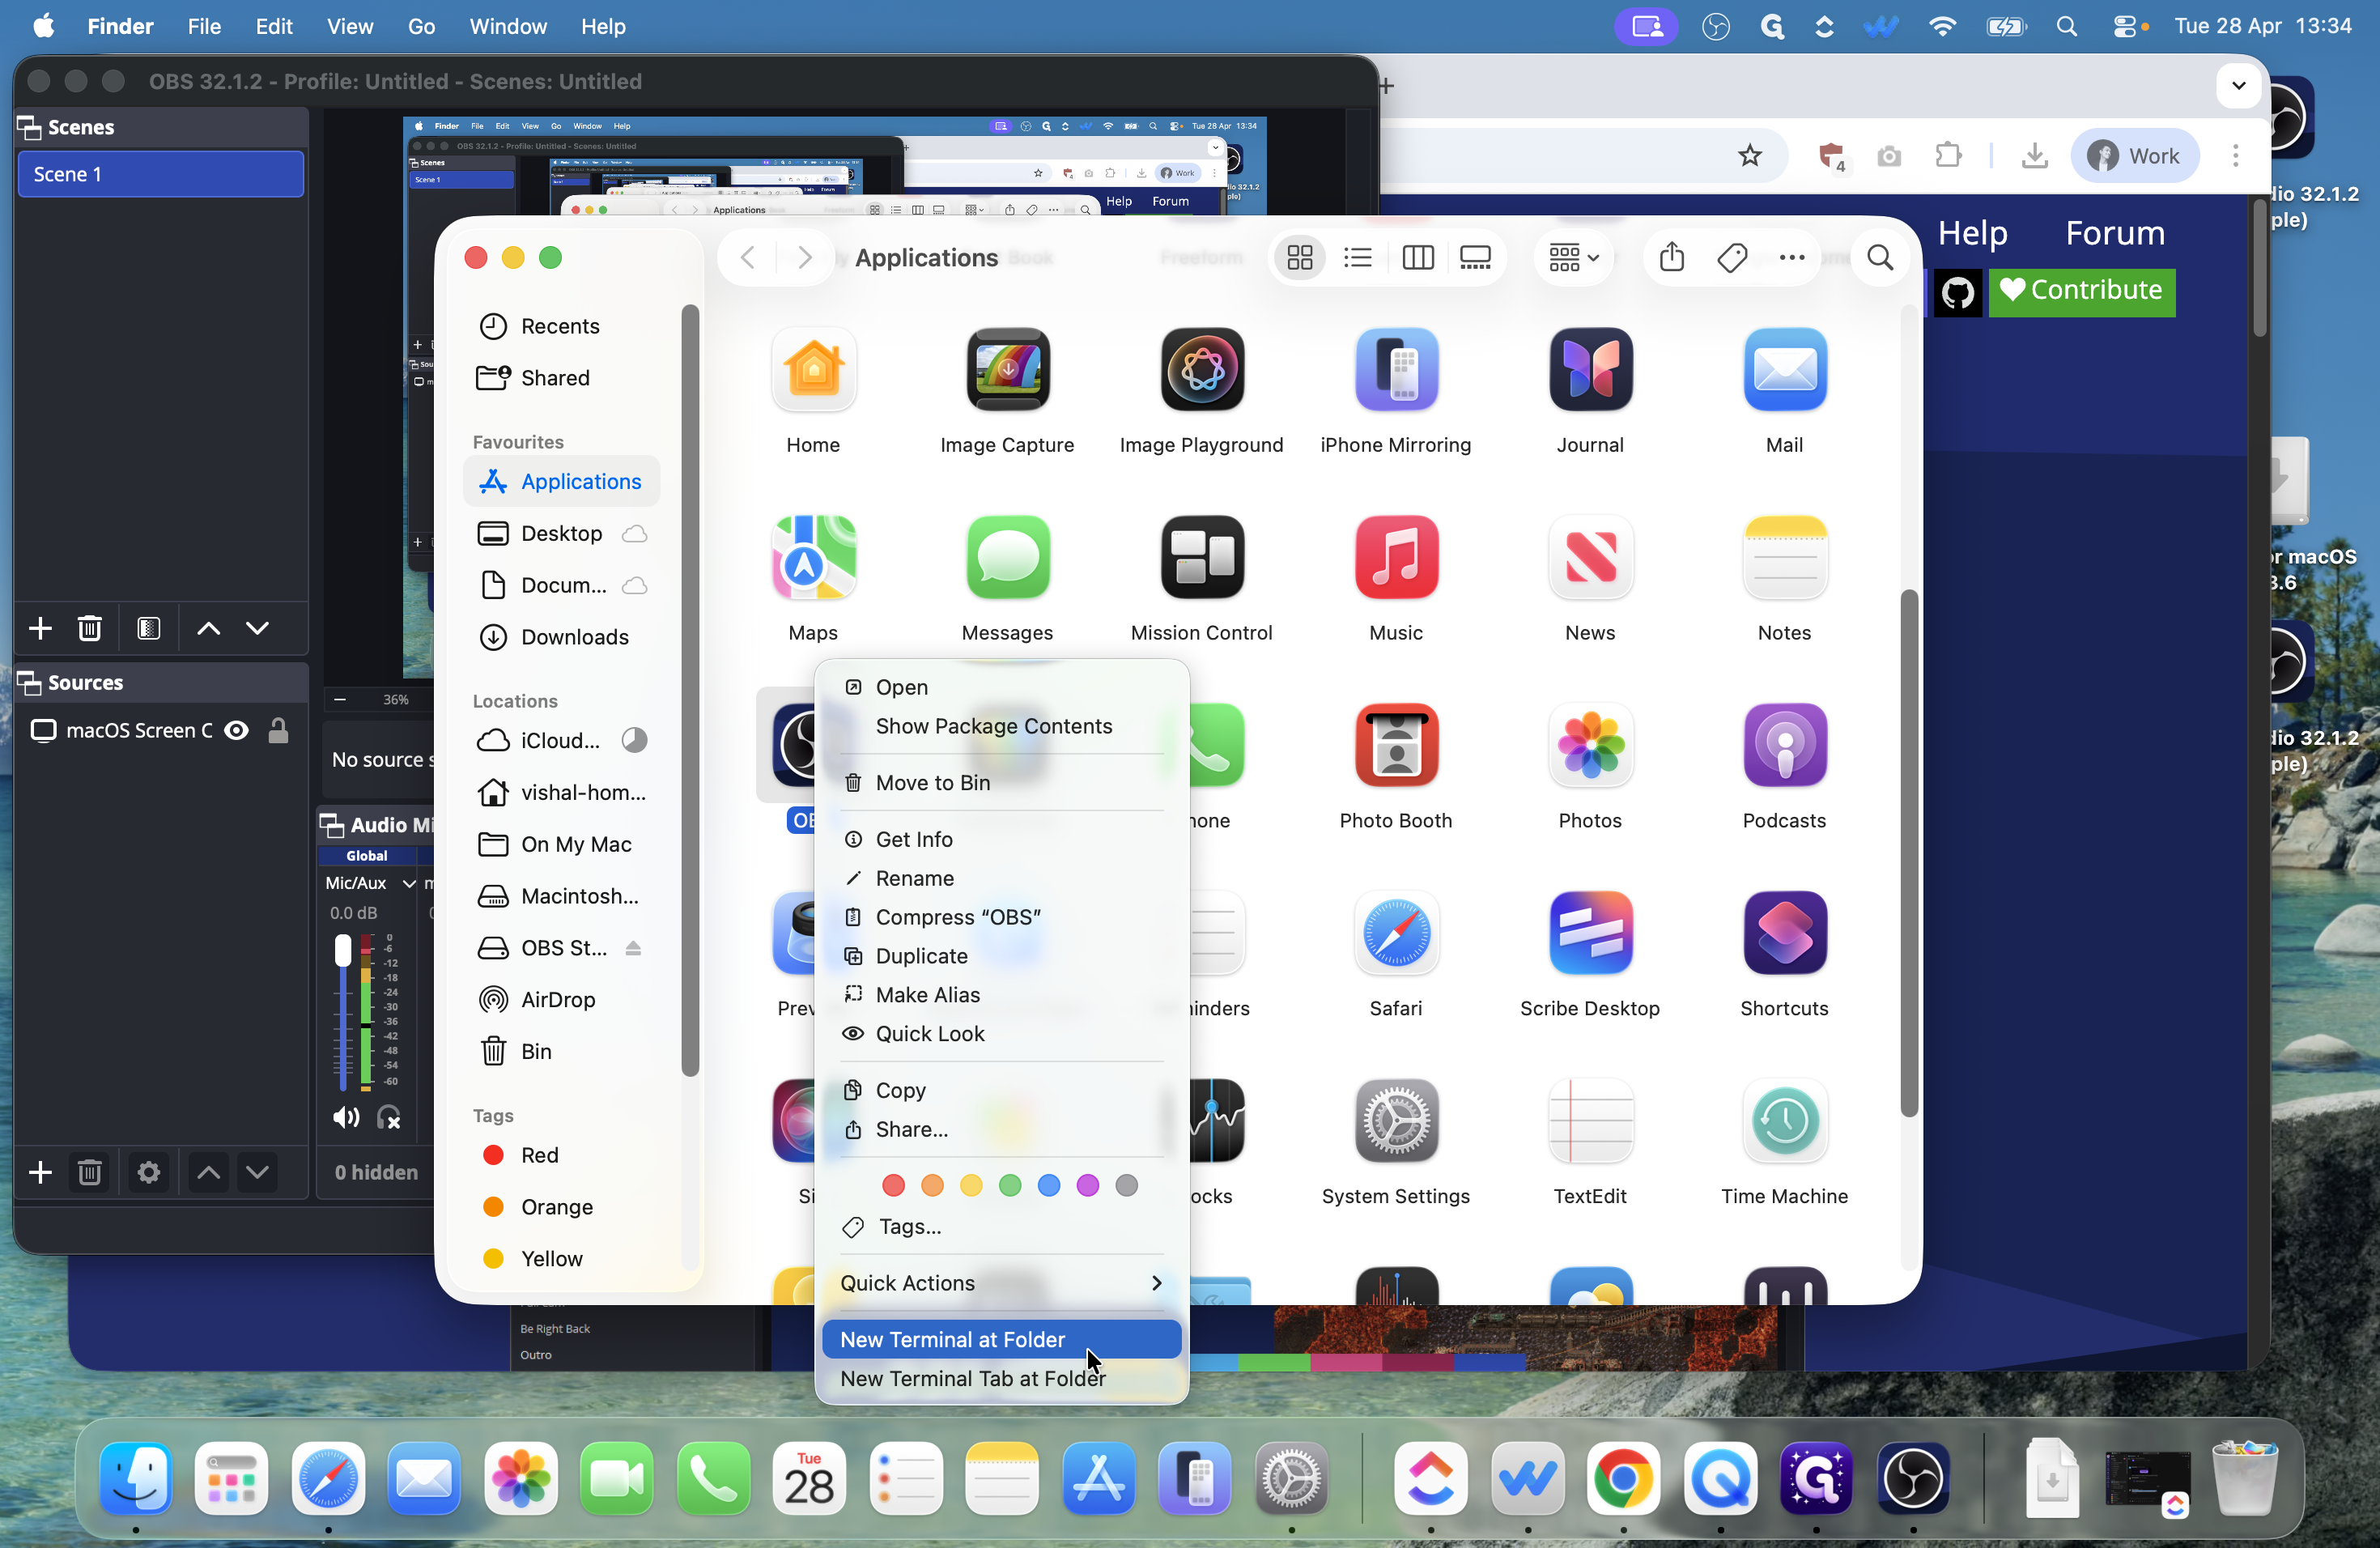Mute Mic/Aux speaker icon in Audio Mixer
The height and width of the screenshot is (1548, 2380).
coord(346,1117)
